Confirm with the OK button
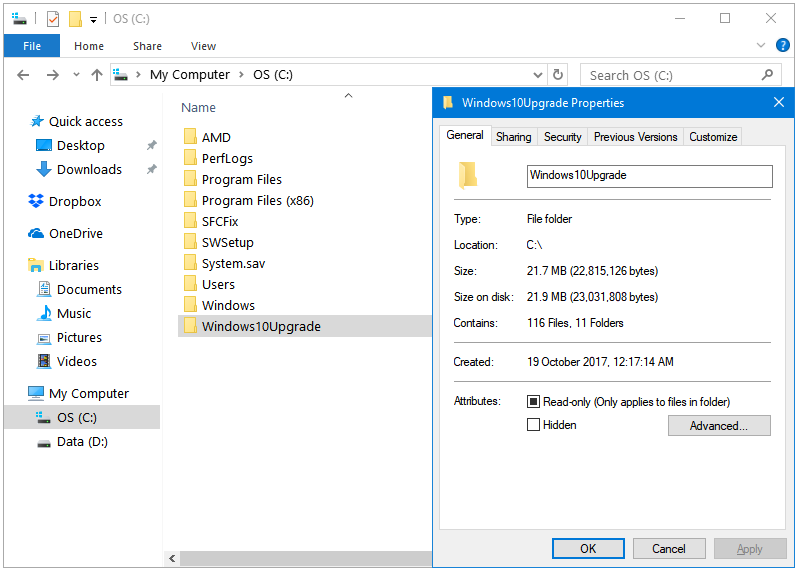Viewport: 798px width, 571px height. pyautogui.click(x=588, y=549)
